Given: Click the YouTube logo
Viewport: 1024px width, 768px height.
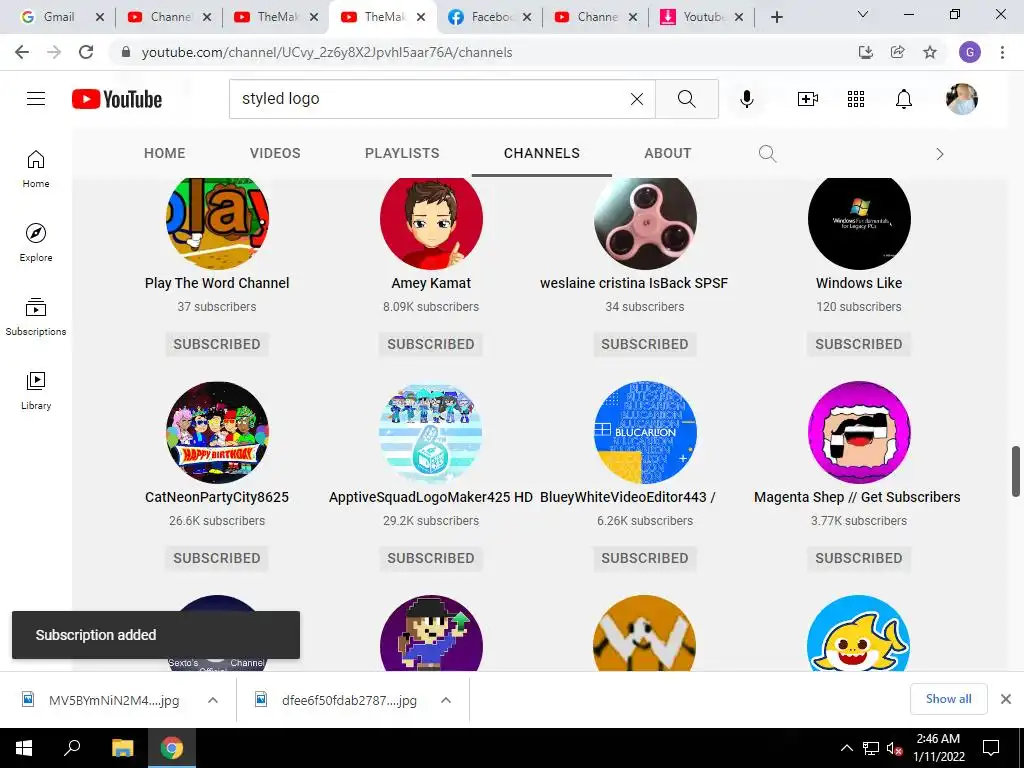Looking at the screenshot, I should (117, 99).
